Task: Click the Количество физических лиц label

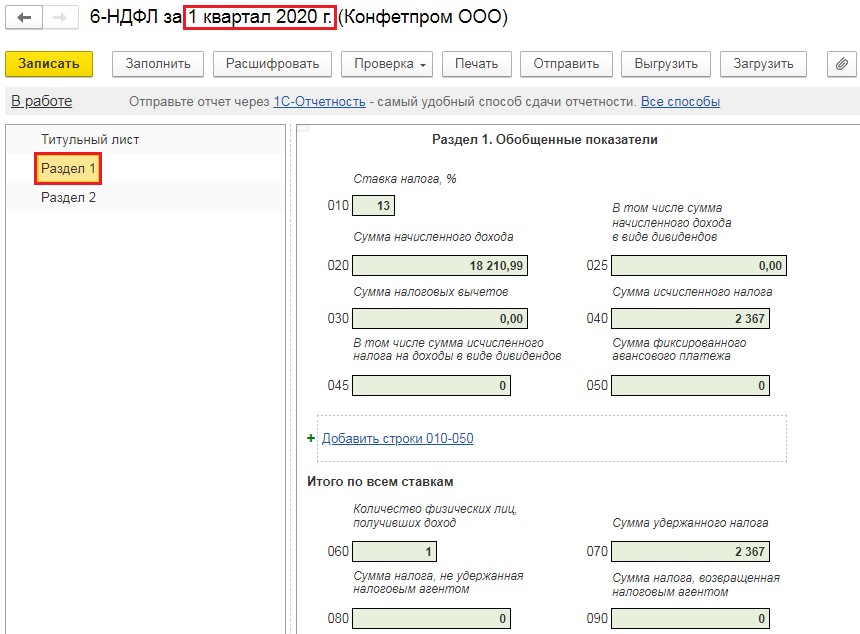Action: (435, 516)
